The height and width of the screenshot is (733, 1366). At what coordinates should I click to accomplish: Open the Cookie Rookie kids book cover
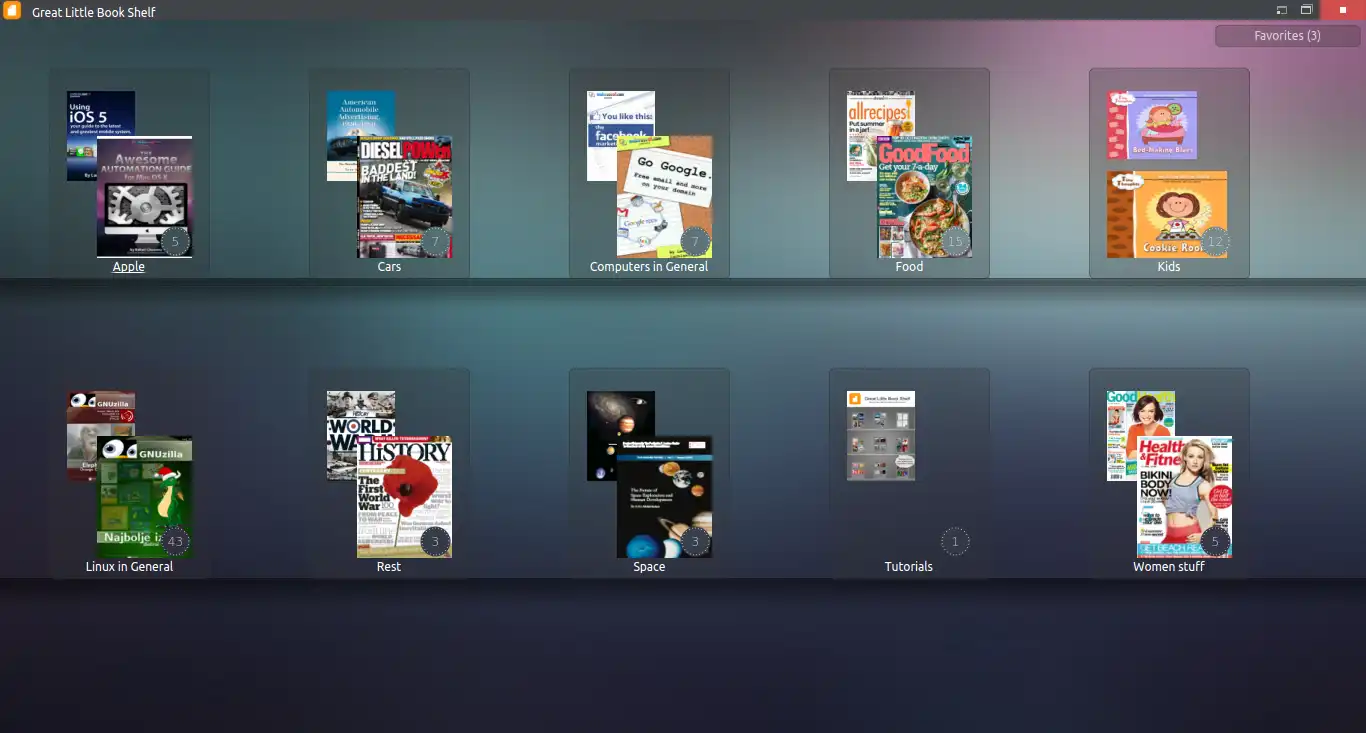[x=1167, y=214]
